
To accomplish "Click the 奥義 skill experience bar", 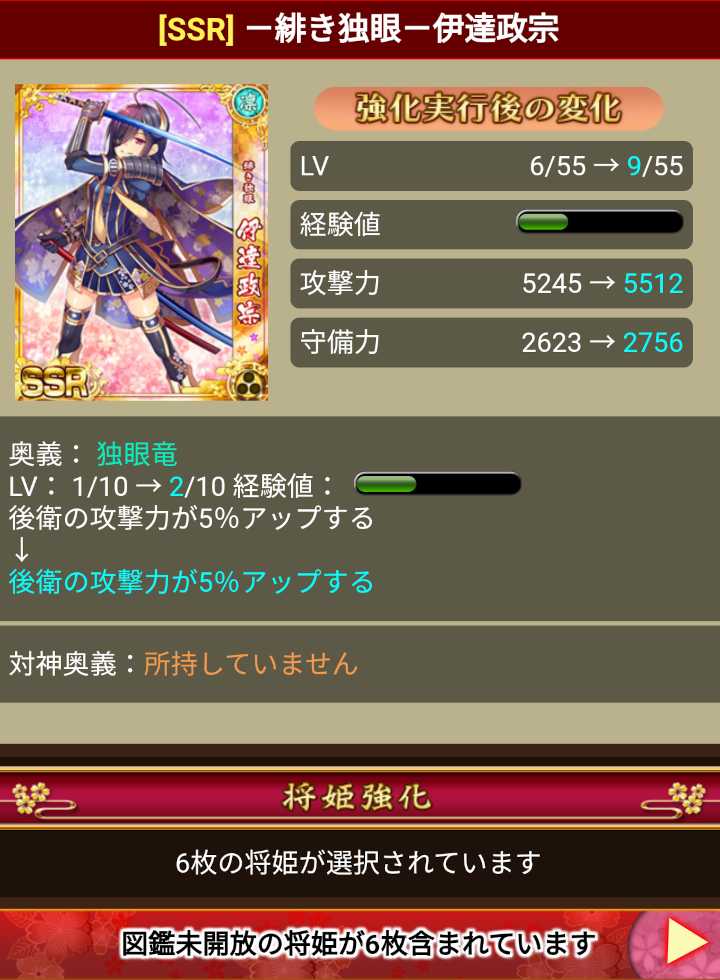I will tap(438, 484).
